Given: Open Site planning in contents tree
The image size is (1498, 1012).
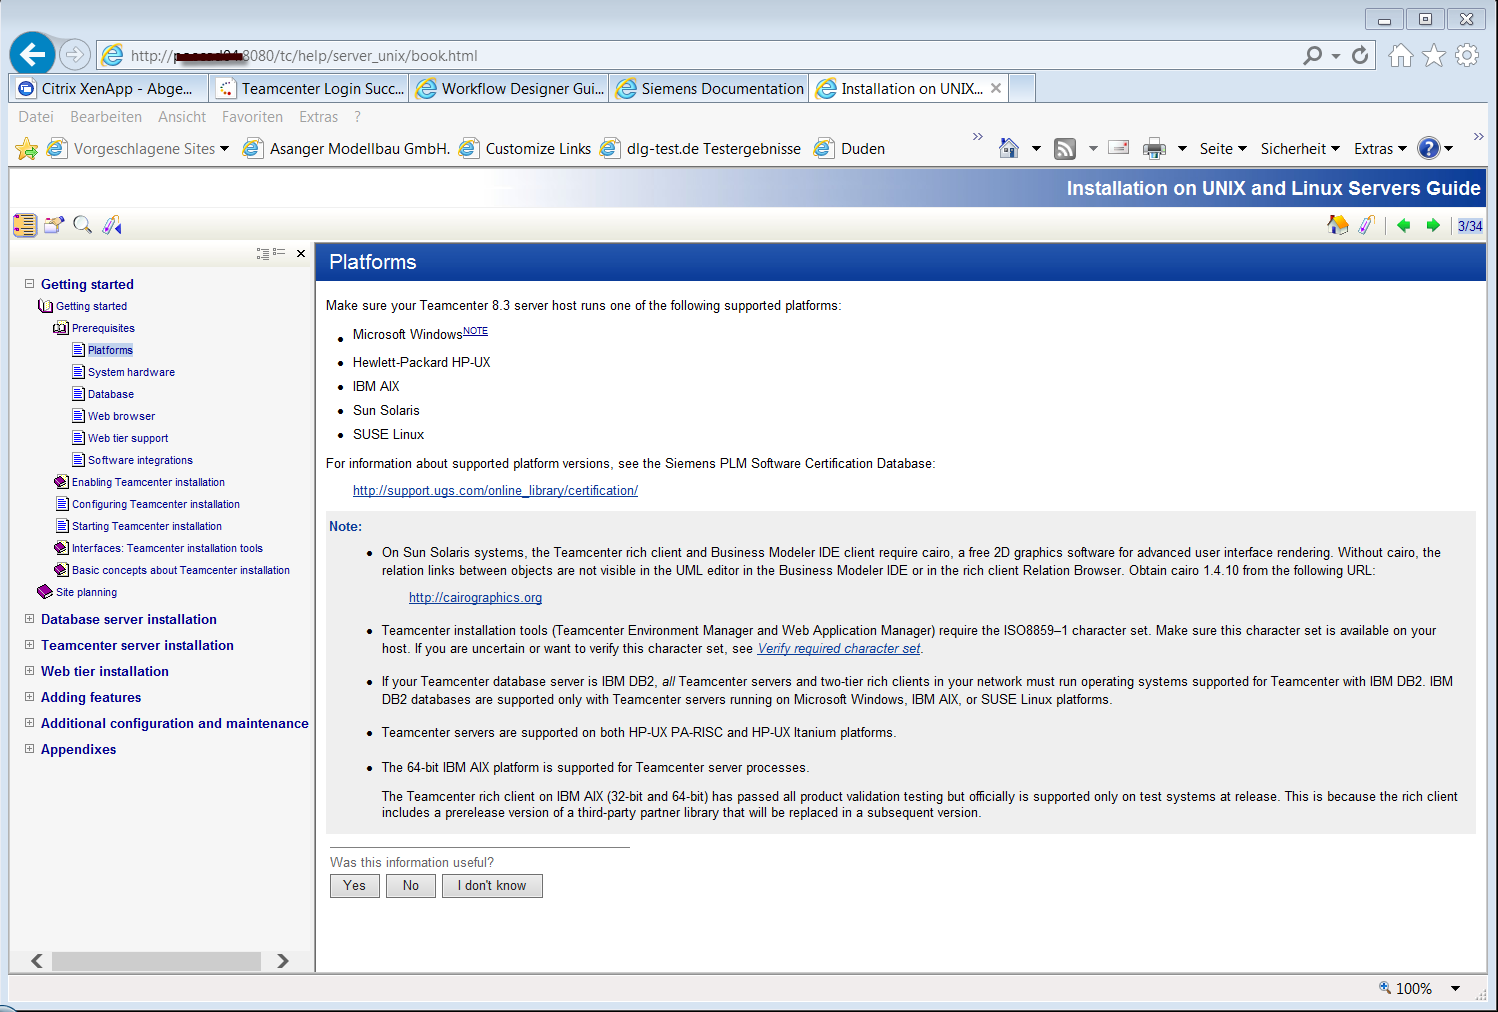Looking at the screenshot, I should (x=86, y=592).
